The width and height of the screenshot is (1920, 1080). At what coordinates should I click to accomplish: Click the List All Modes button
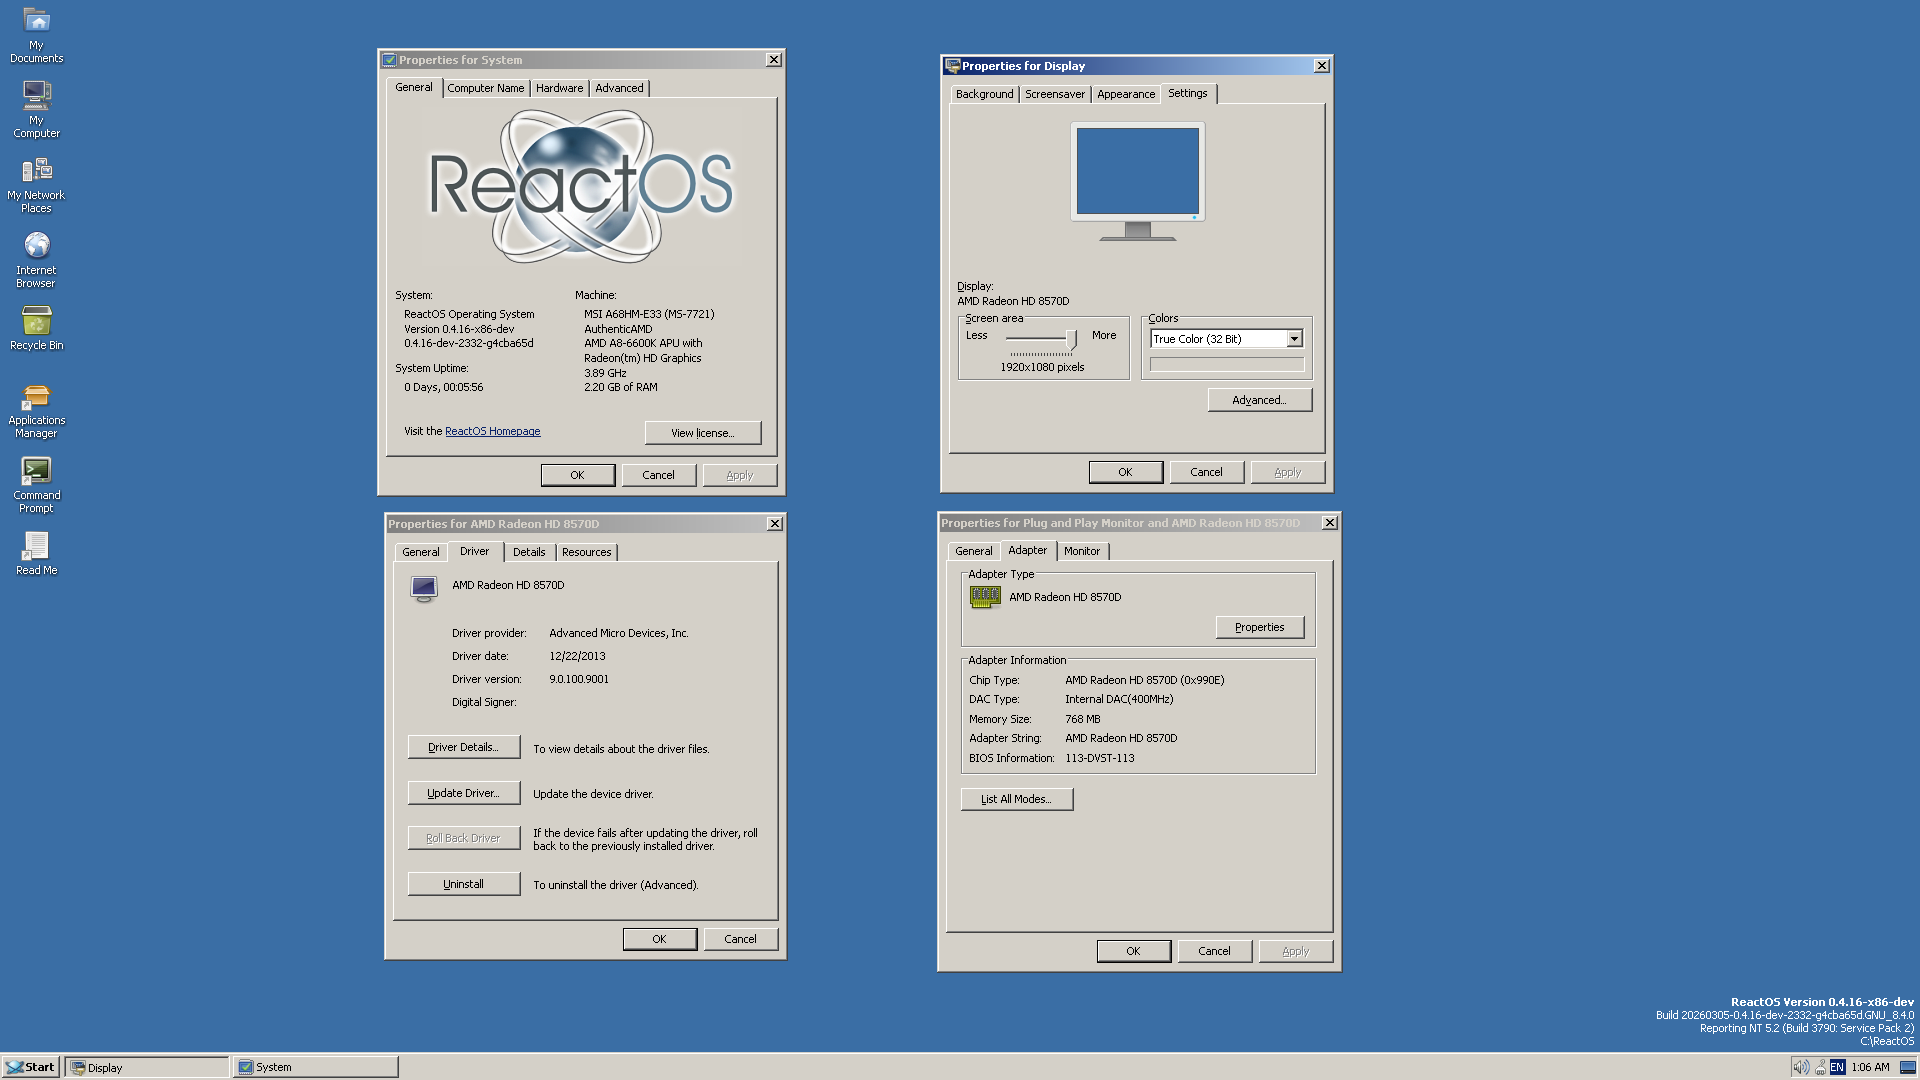[1016, 799]
